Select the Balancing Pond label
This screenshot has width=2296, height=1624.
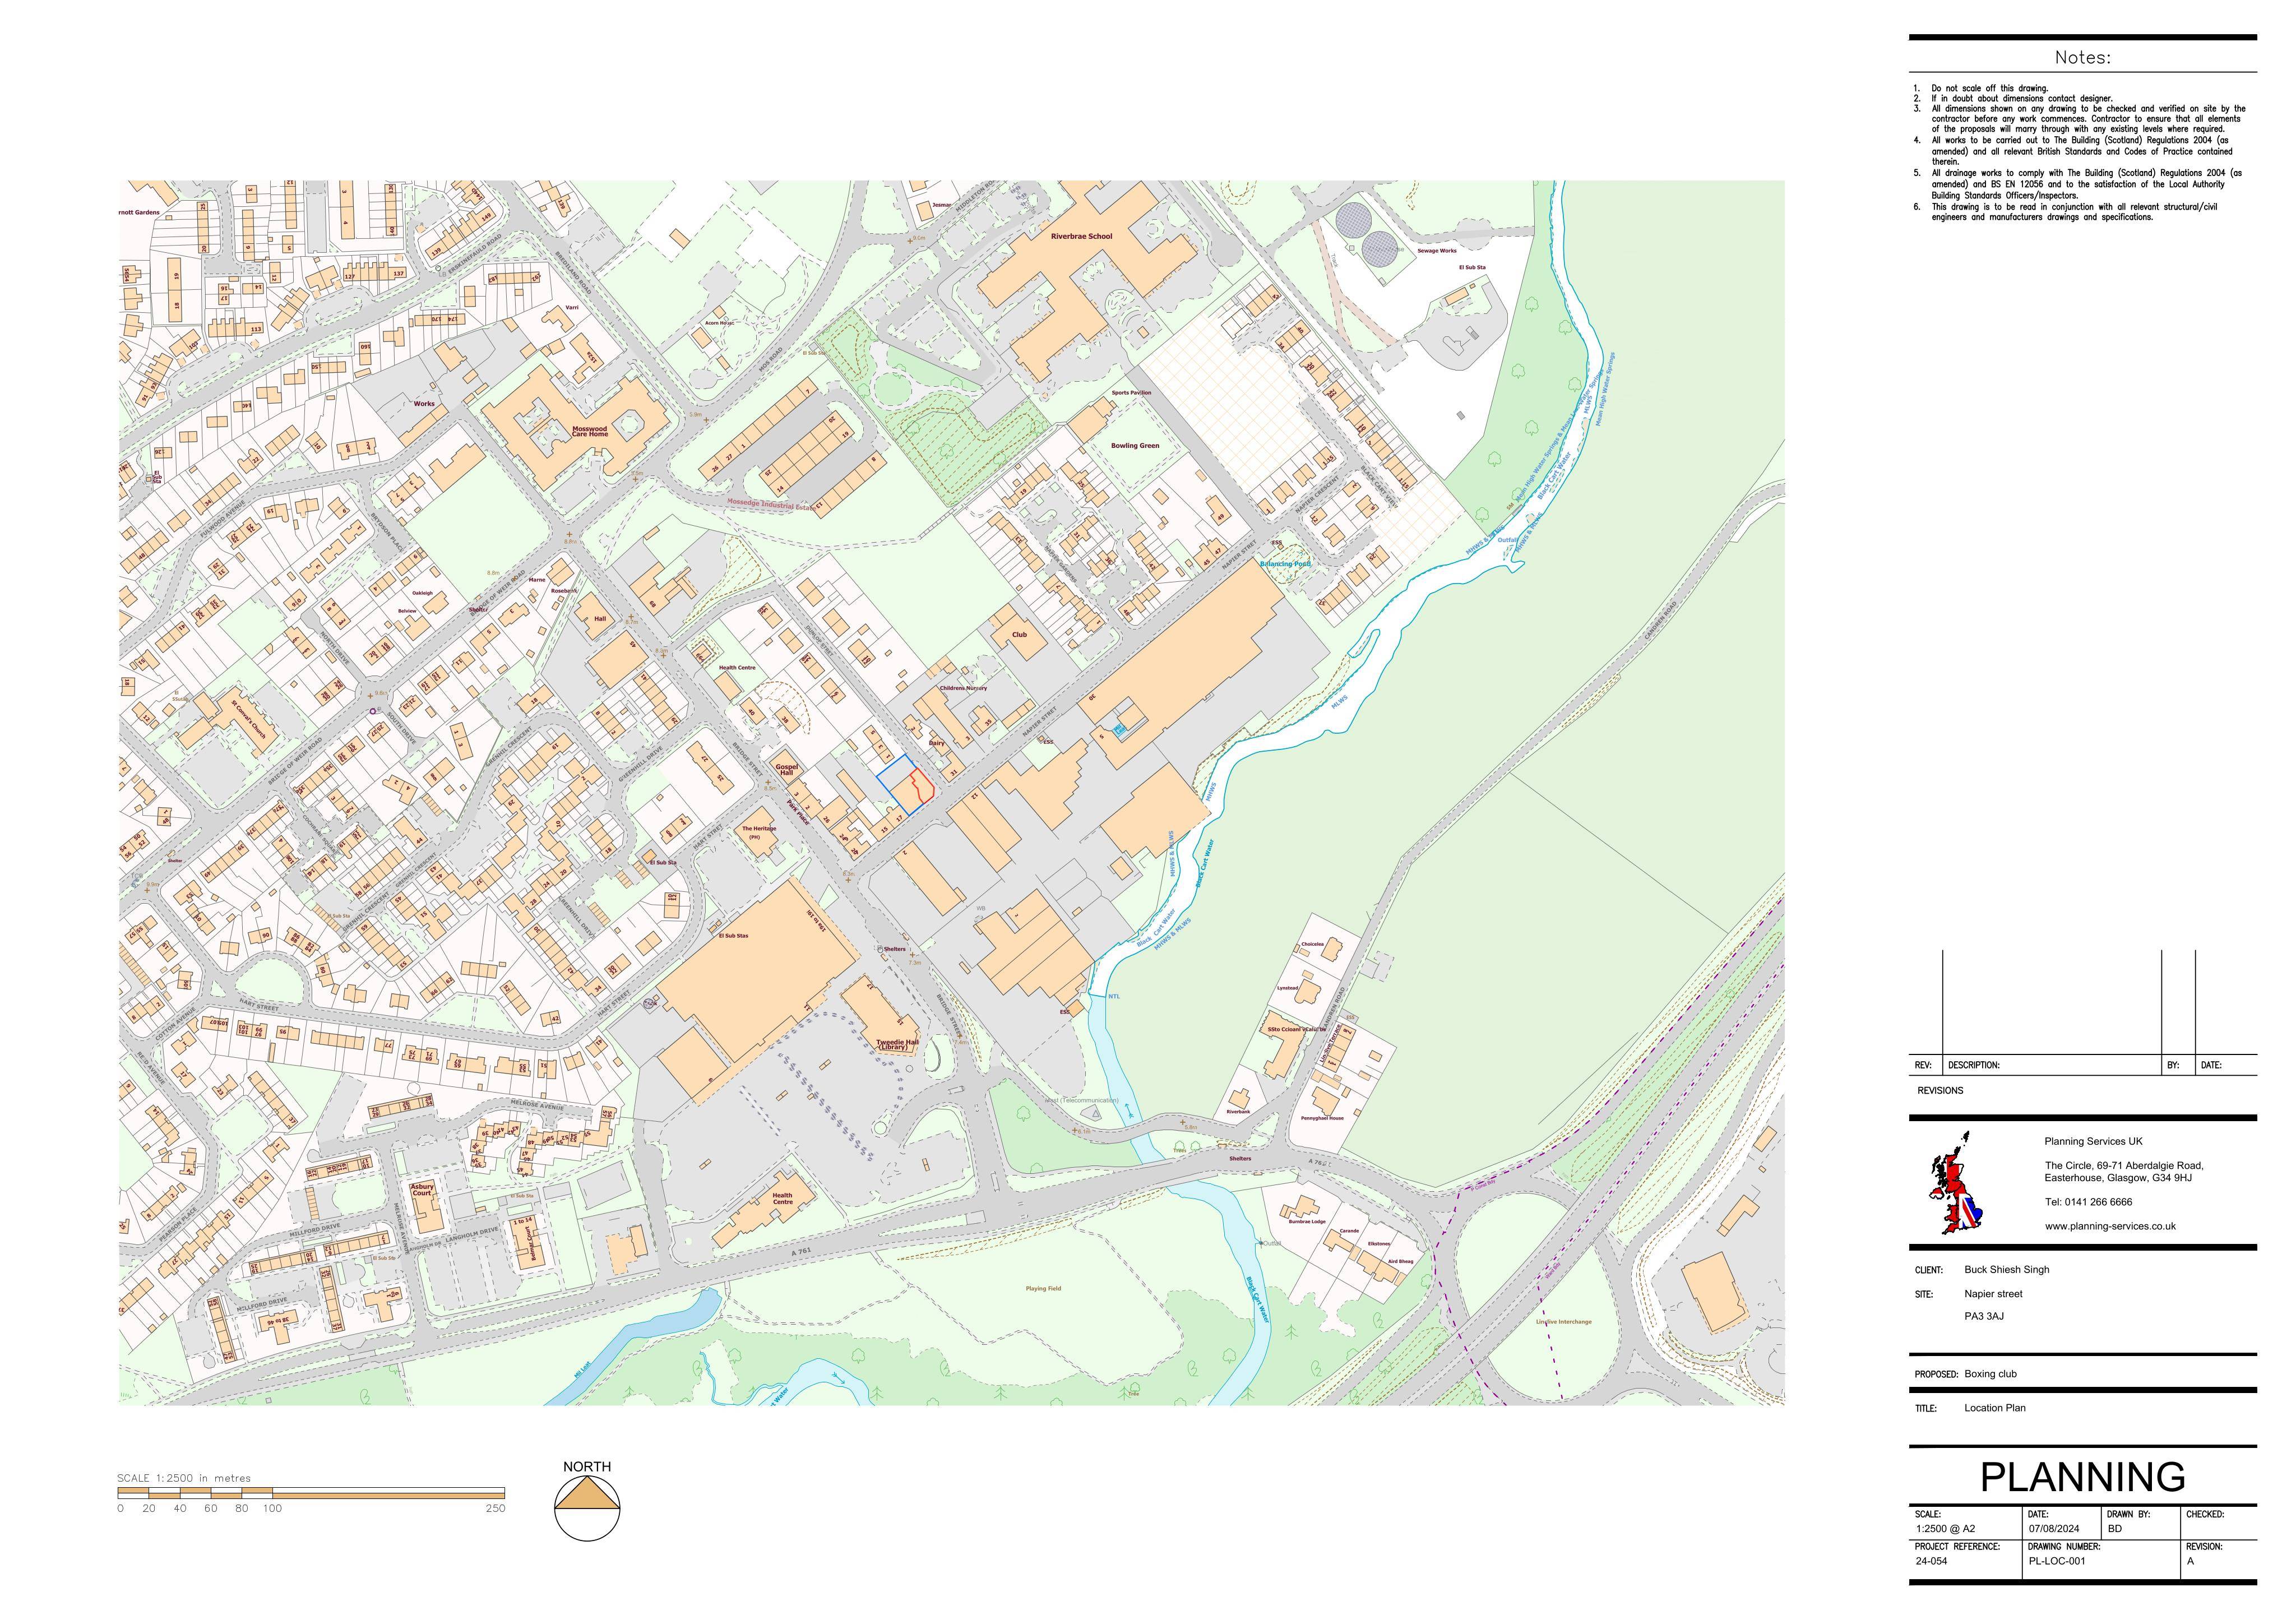1285,564
